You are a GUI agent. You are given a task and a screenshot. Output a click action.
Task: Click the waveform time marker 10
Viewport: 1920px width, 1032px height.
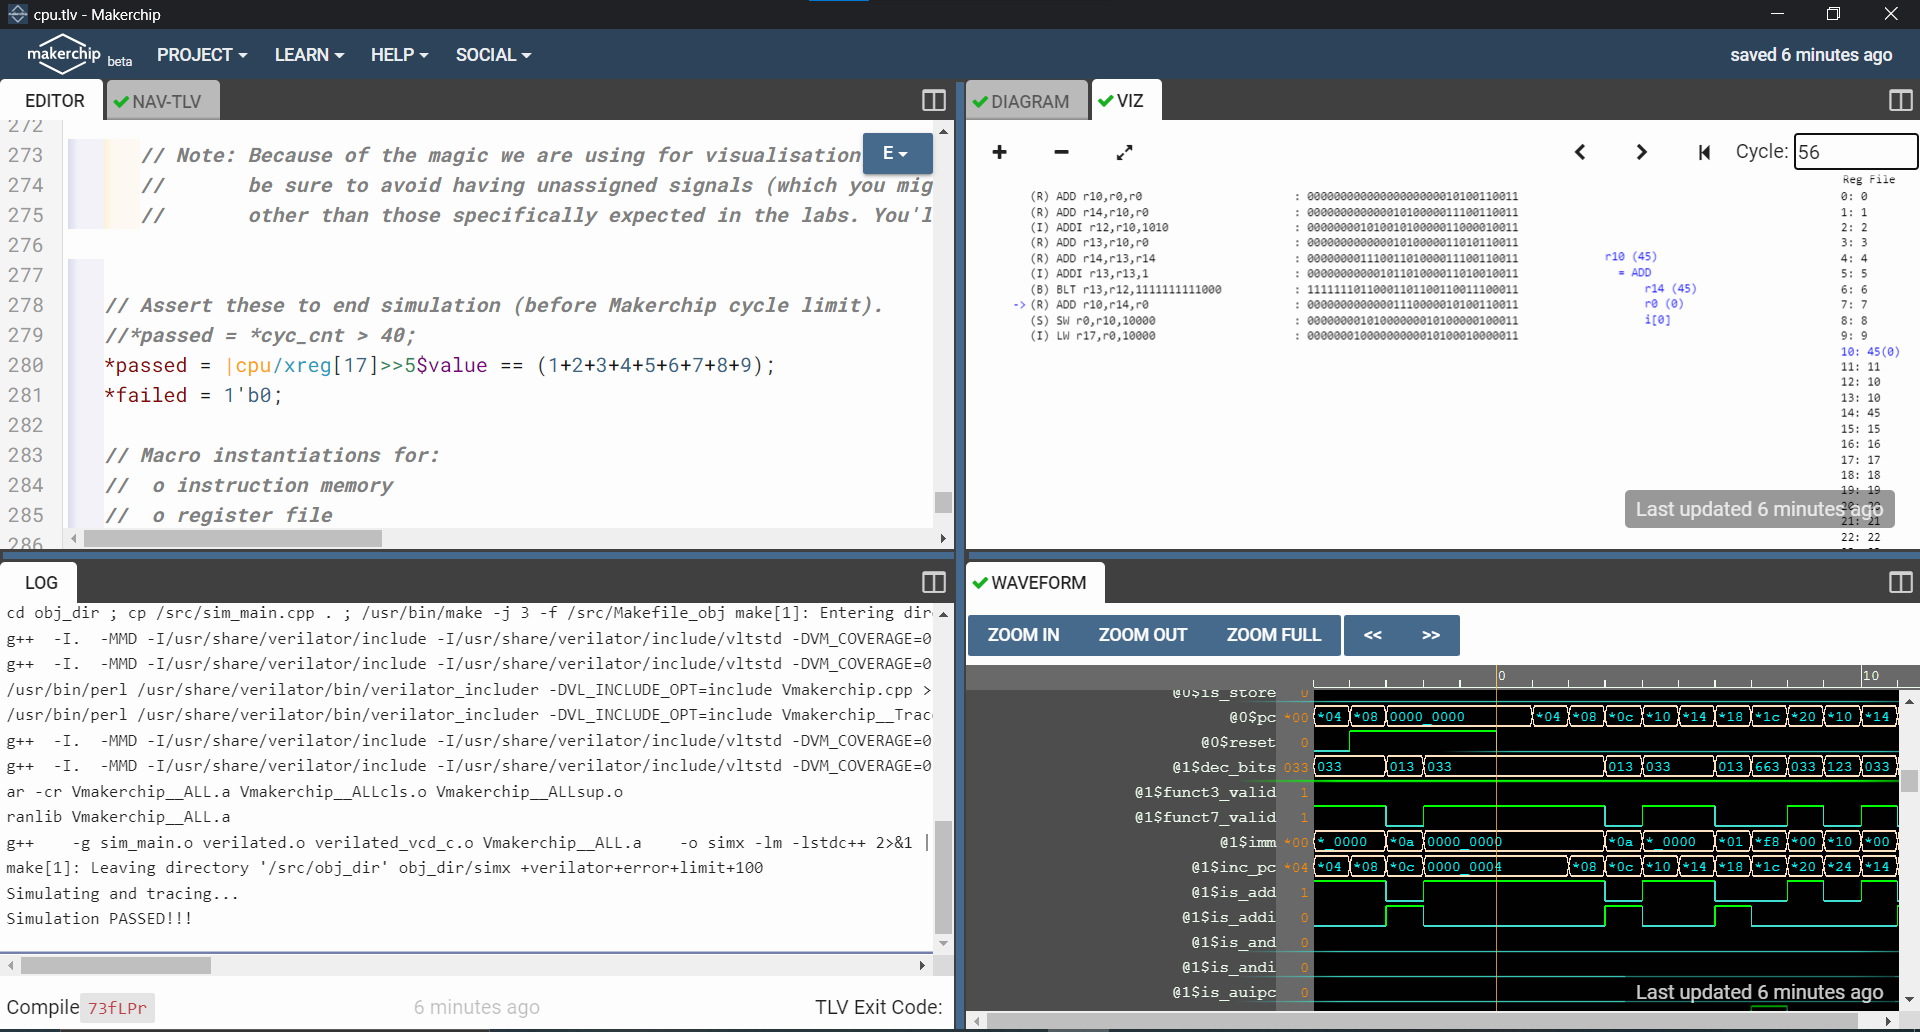[x=1870, y=676]
